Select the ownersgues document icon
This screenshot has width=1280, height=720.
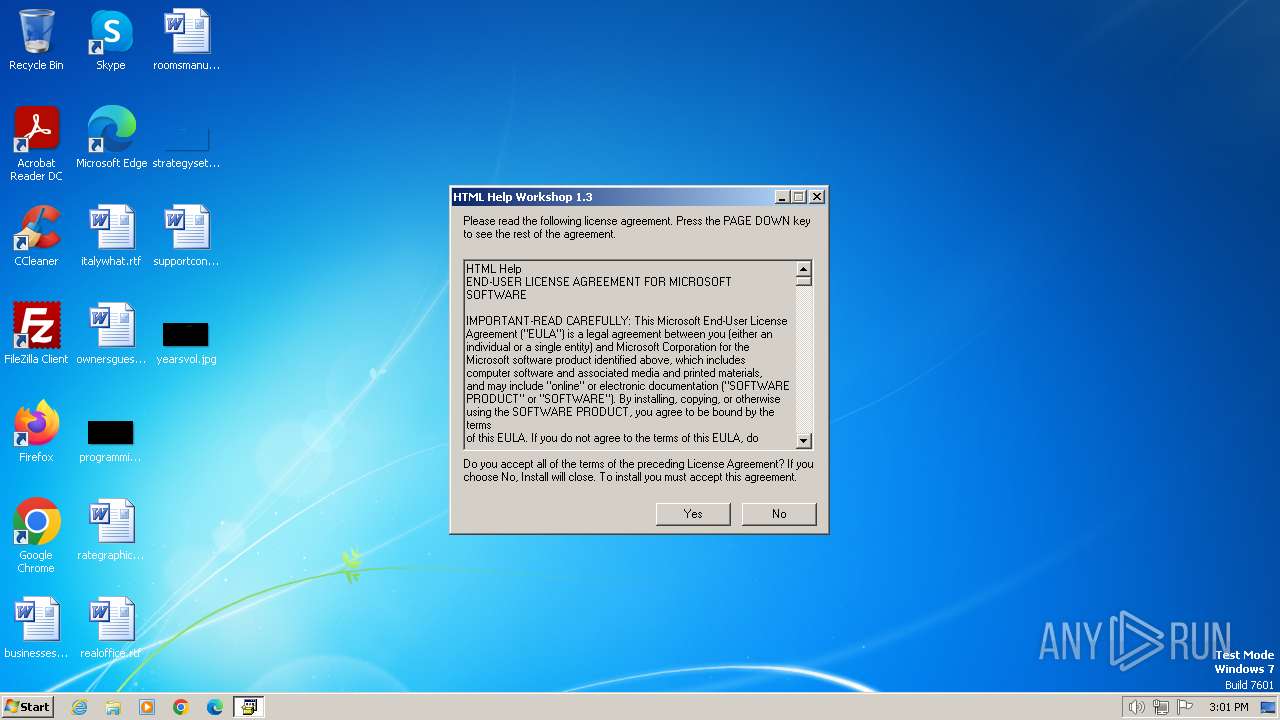[x=111, y=334]
